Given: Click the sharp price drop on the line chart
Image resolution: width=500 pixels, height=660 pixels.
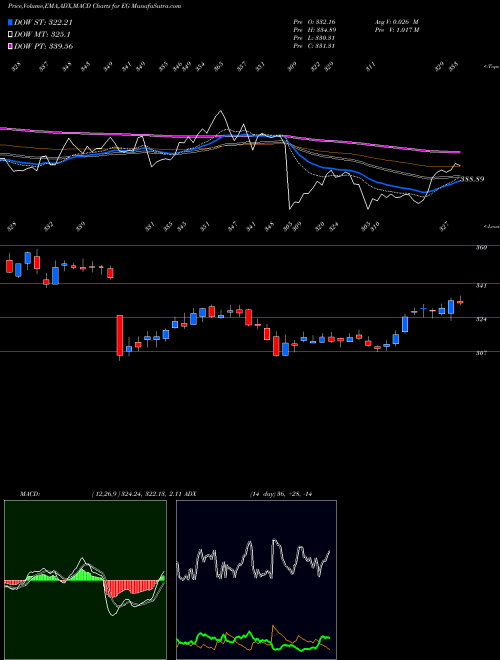Looking at the screenshot, I should (288, 175).
